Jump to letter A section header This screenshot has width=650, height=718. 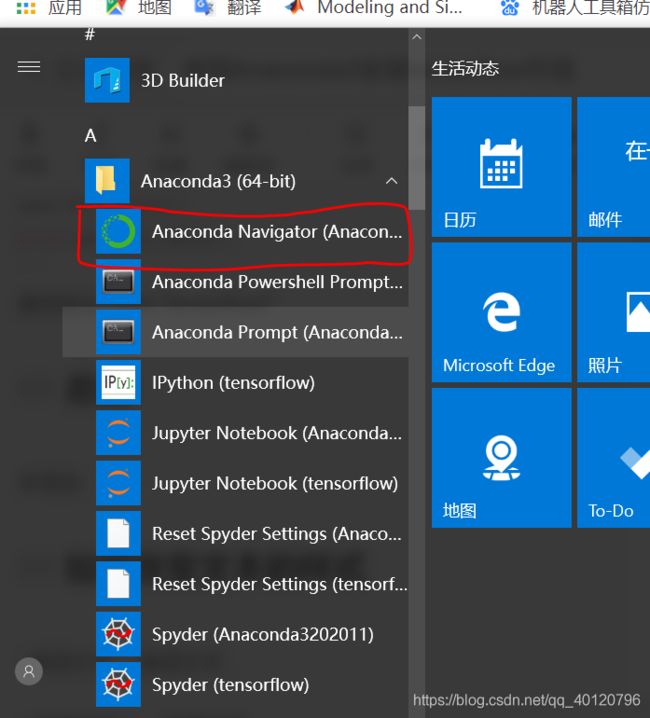pos(91,136)
